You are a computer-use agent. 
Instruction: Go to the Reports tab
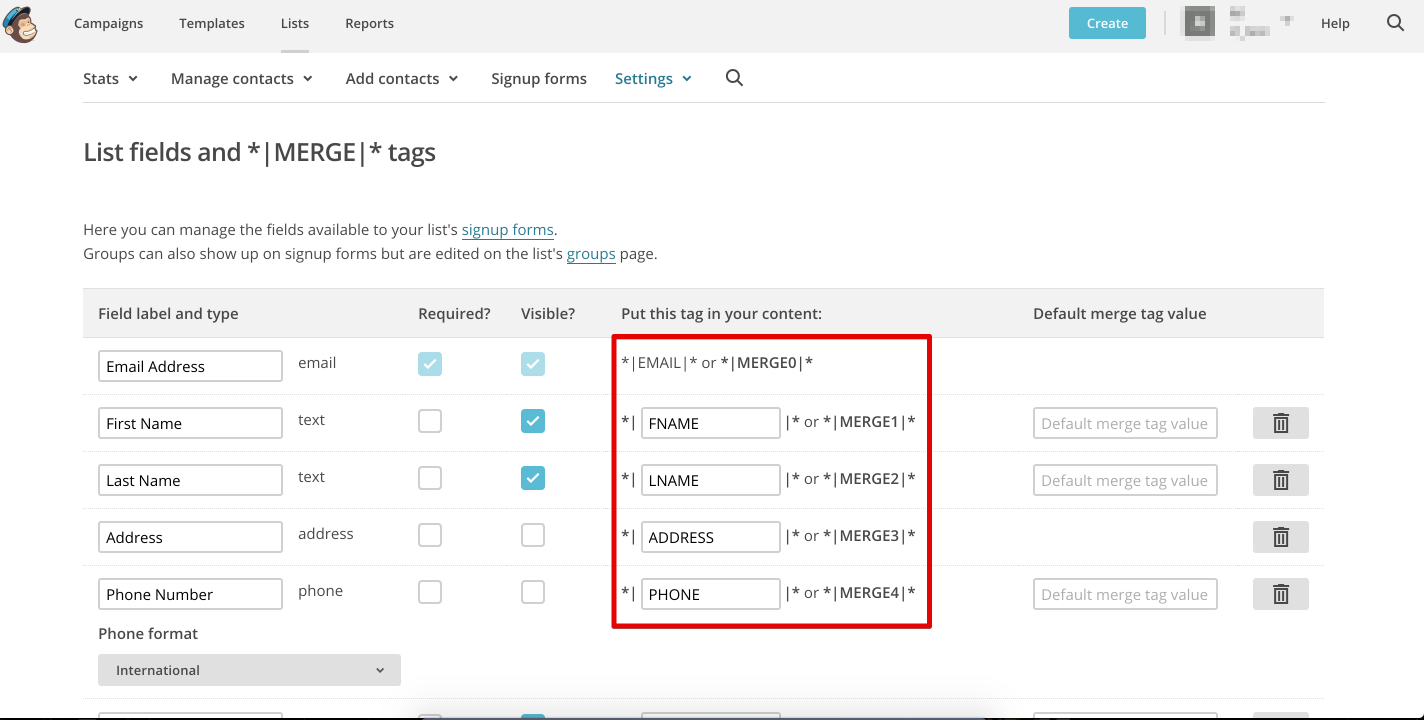point(369,23)
